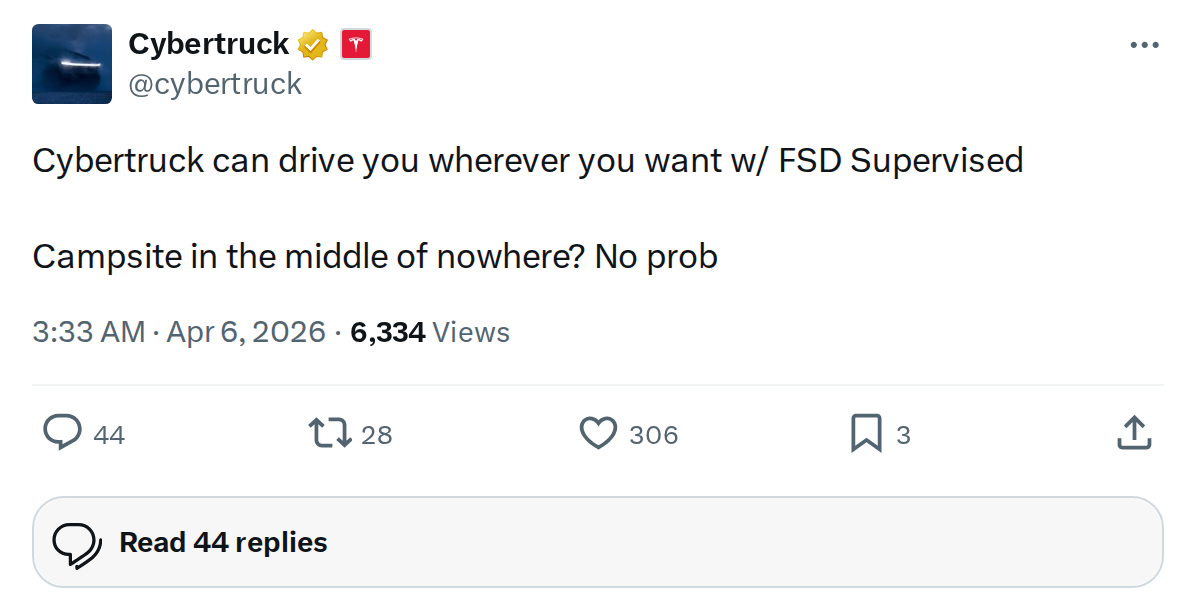Click the Cybertruck profile avatar

[72, 64]
